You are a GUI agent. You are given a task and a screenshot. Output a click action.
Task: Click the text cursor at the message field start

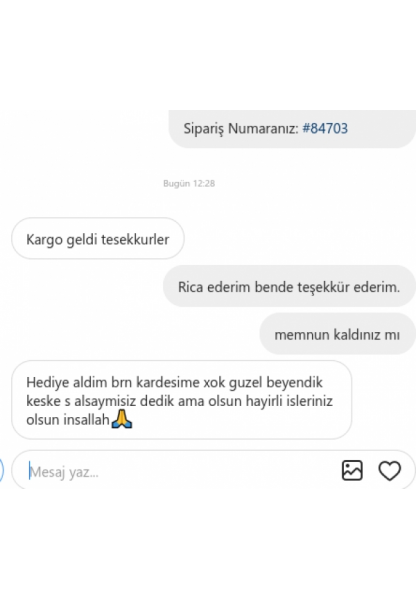(x=29, y=471)
